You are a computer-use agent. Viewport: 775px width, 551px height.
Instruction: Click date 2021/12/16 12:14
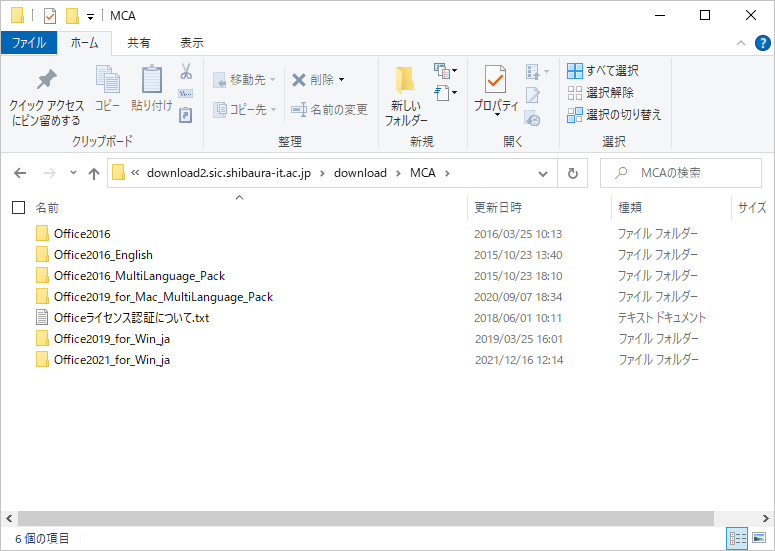tap(519, 360)
